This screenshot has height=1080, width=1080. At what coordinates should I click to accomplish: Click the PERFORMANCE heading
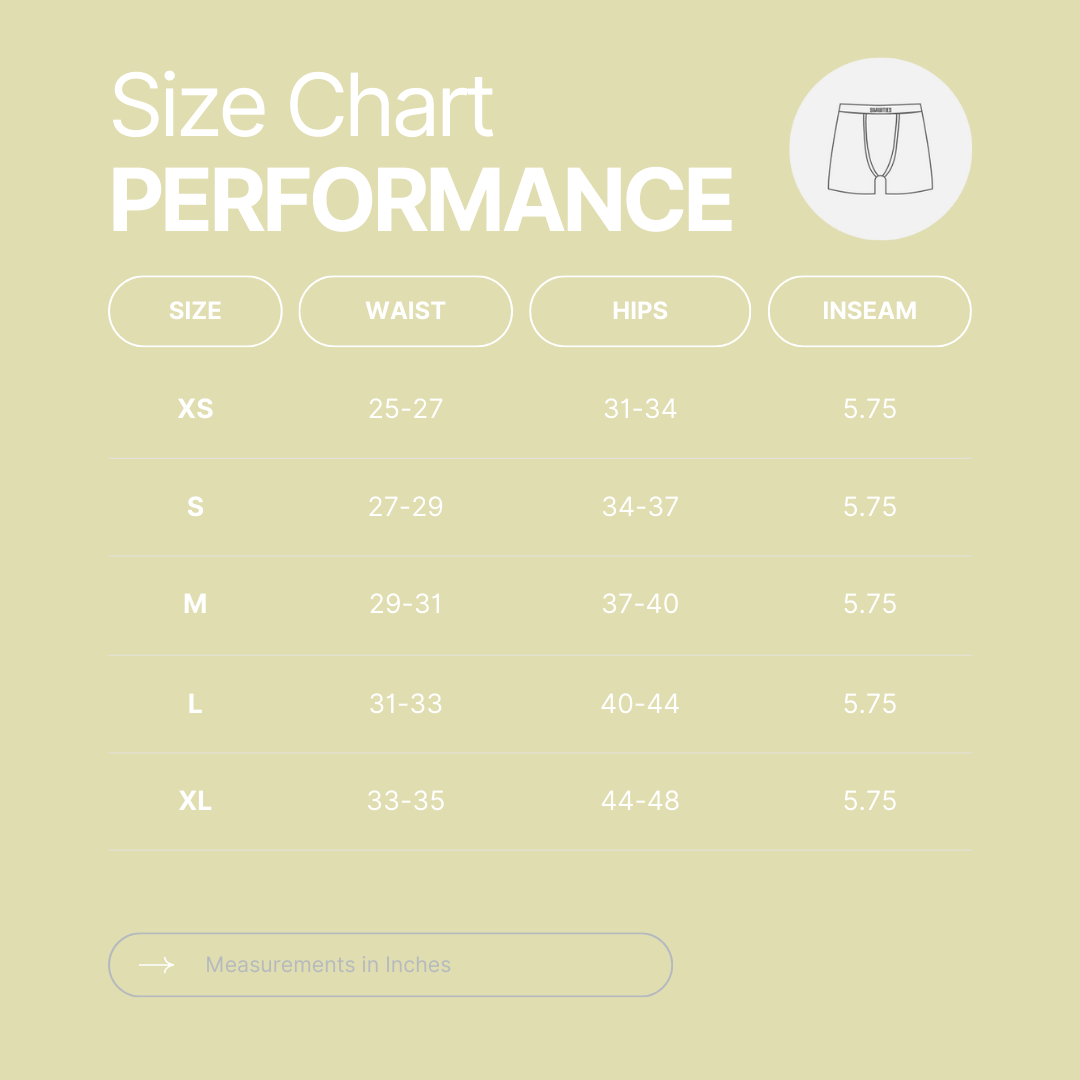[421, 200]
